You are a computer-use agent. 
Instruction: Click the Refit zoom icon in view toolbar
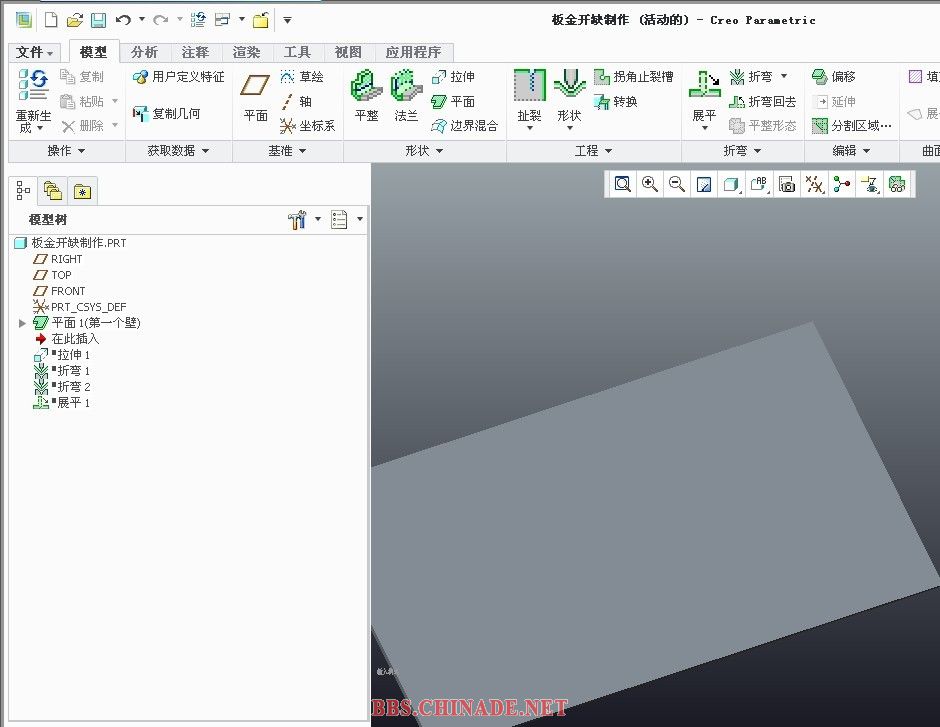[x=623, y=184]
